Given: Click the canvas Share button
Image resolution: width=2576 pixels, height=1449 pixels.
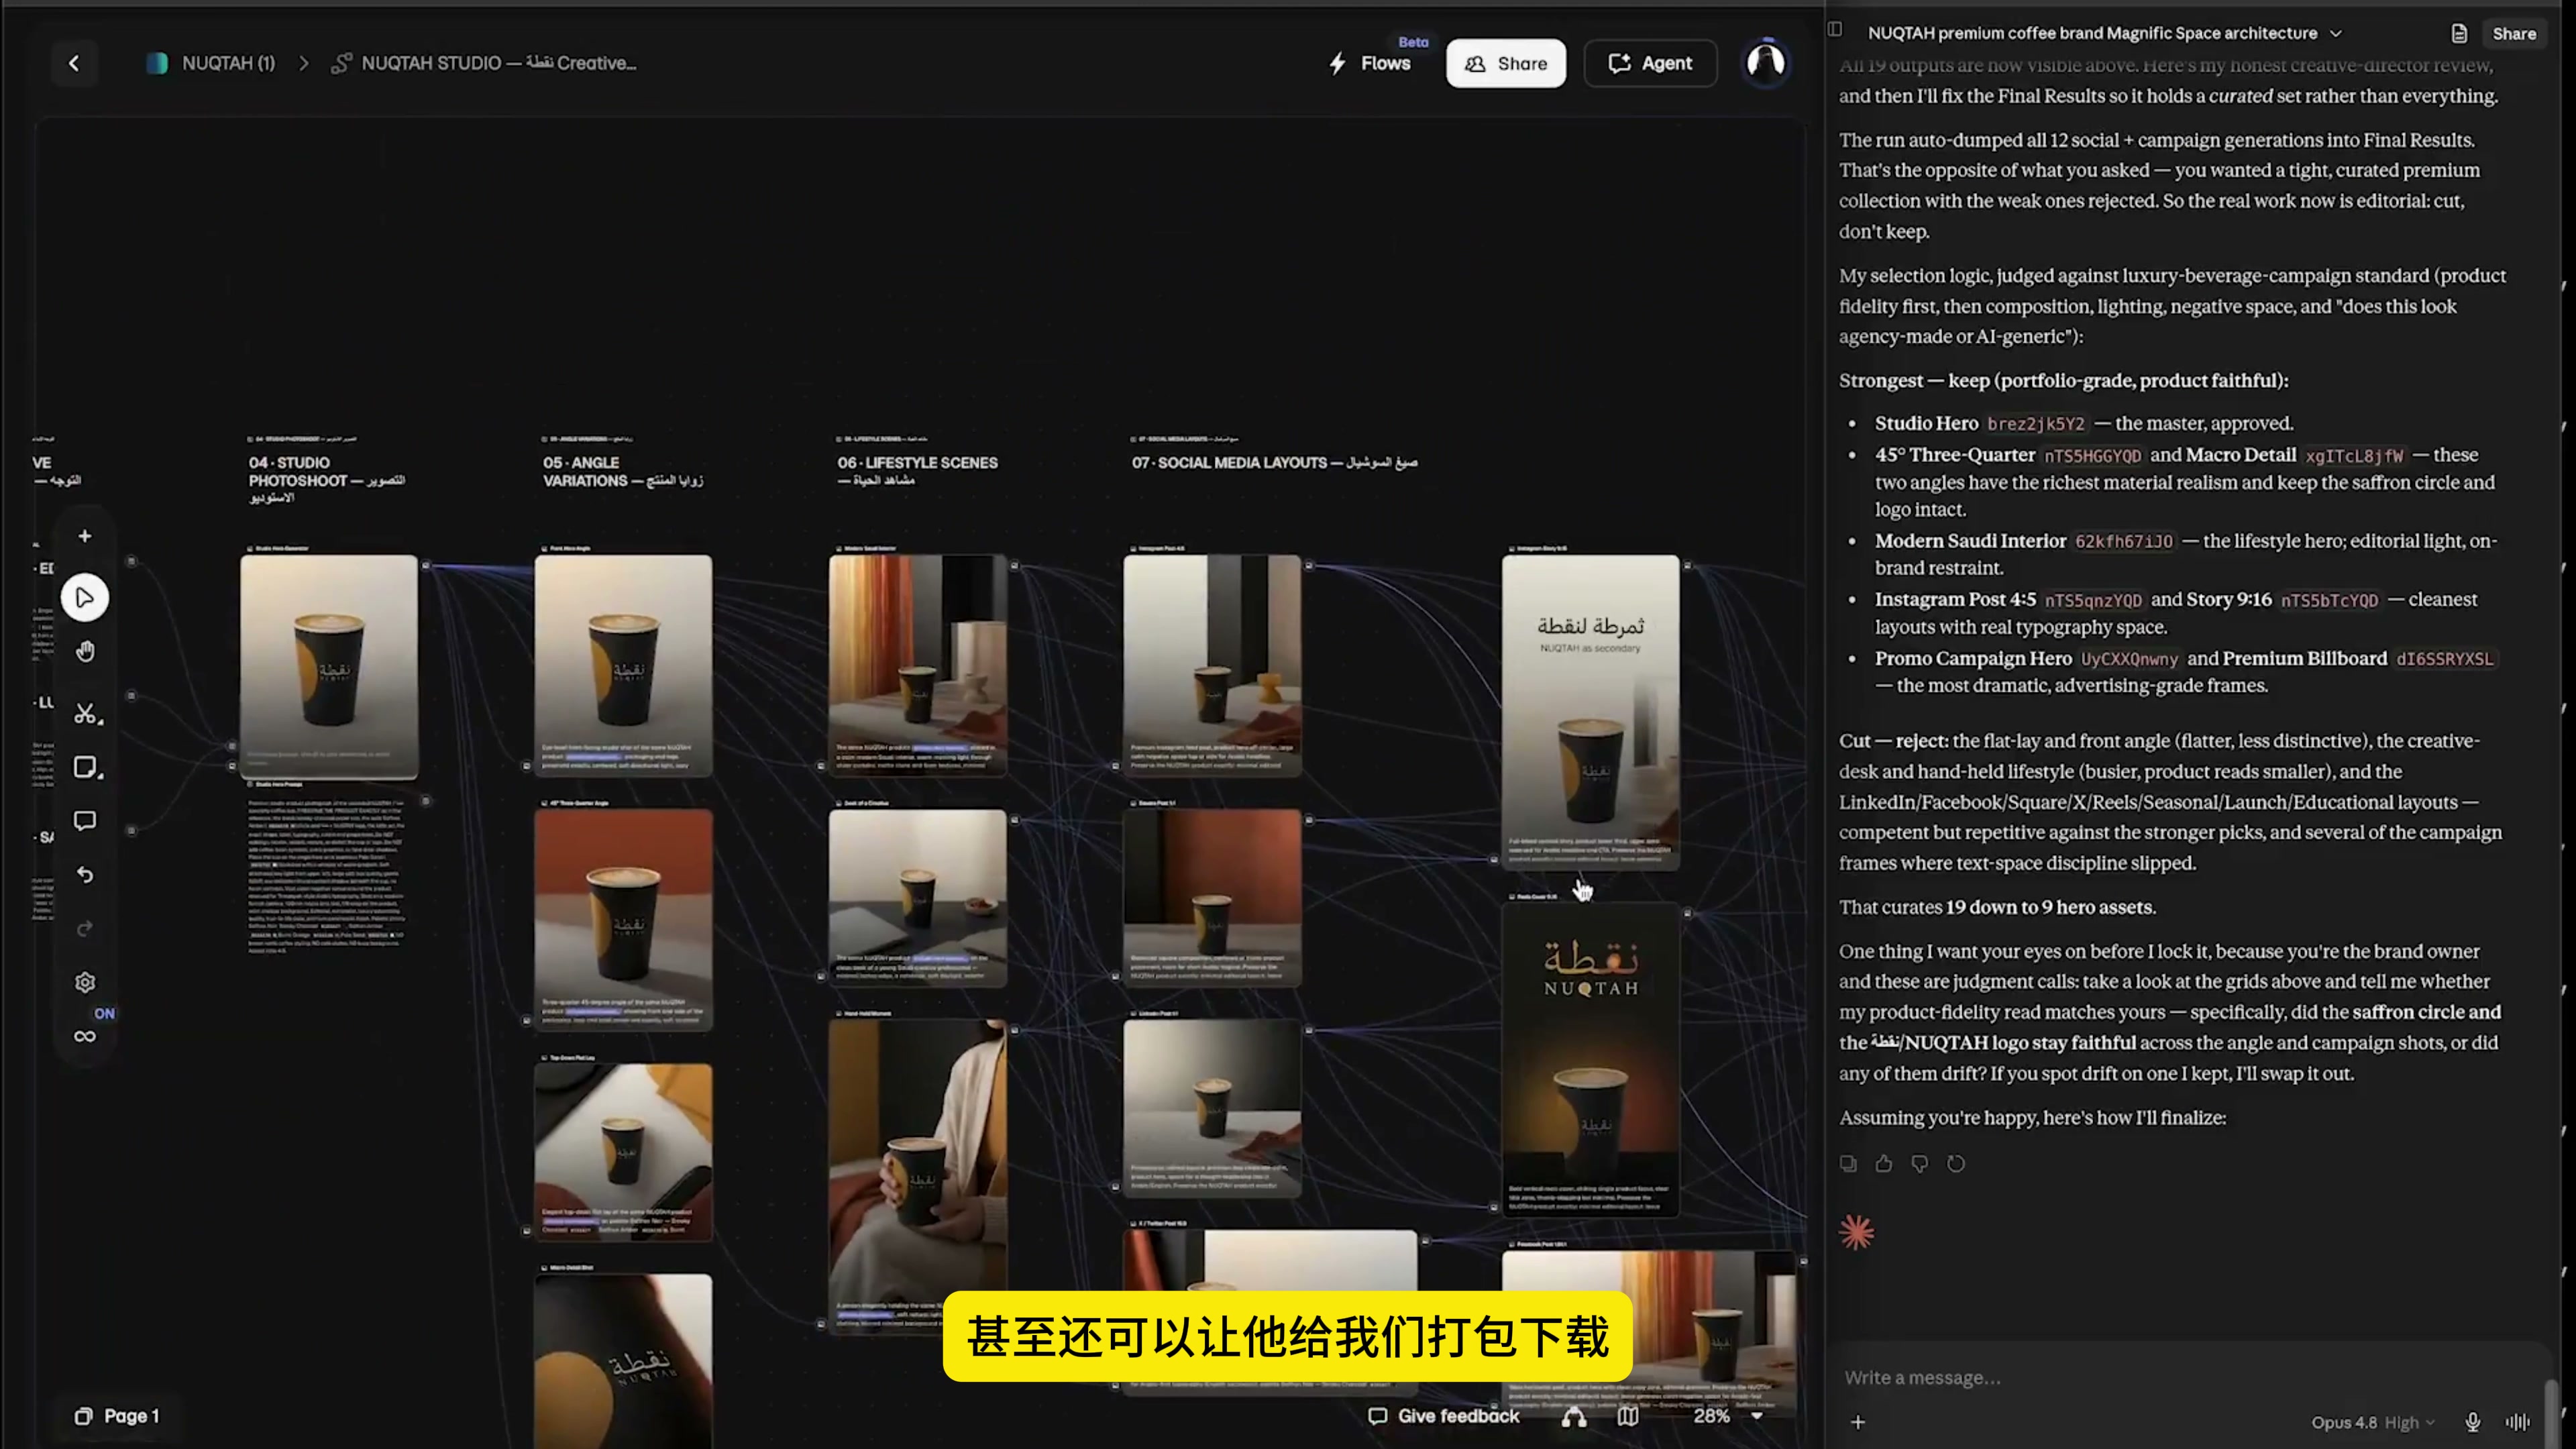Looking at the screenshot, I should (1506, 63).
